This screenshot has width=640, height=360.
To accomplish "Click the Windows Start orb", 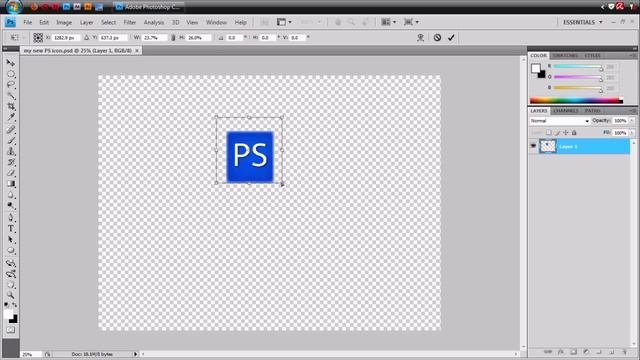I will (13, 7).
